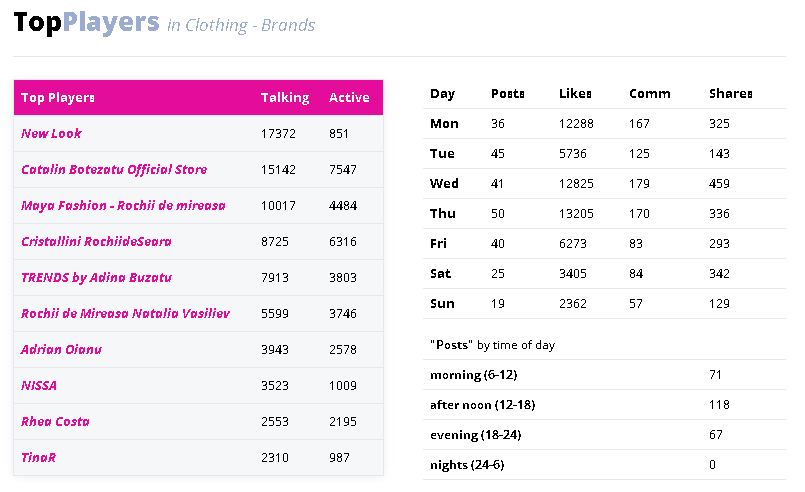Viewport: 805px width, 492px height.
Task: Open the TinaR brand link
Action: click(38, 457)
